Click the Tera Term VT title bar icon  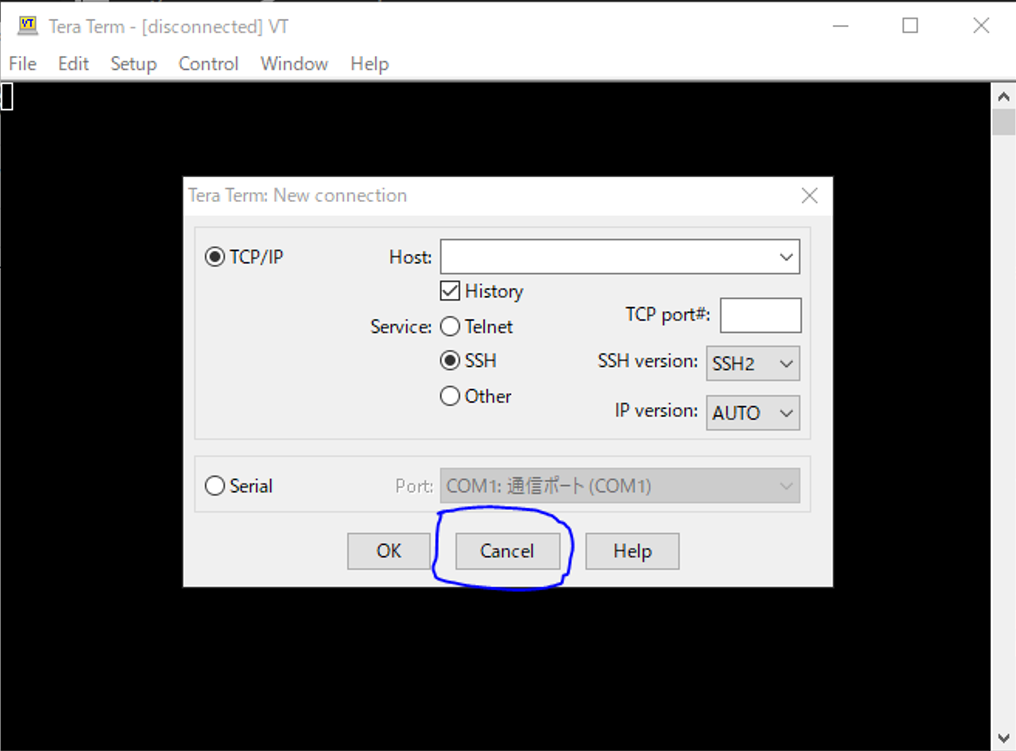point(27,26)
